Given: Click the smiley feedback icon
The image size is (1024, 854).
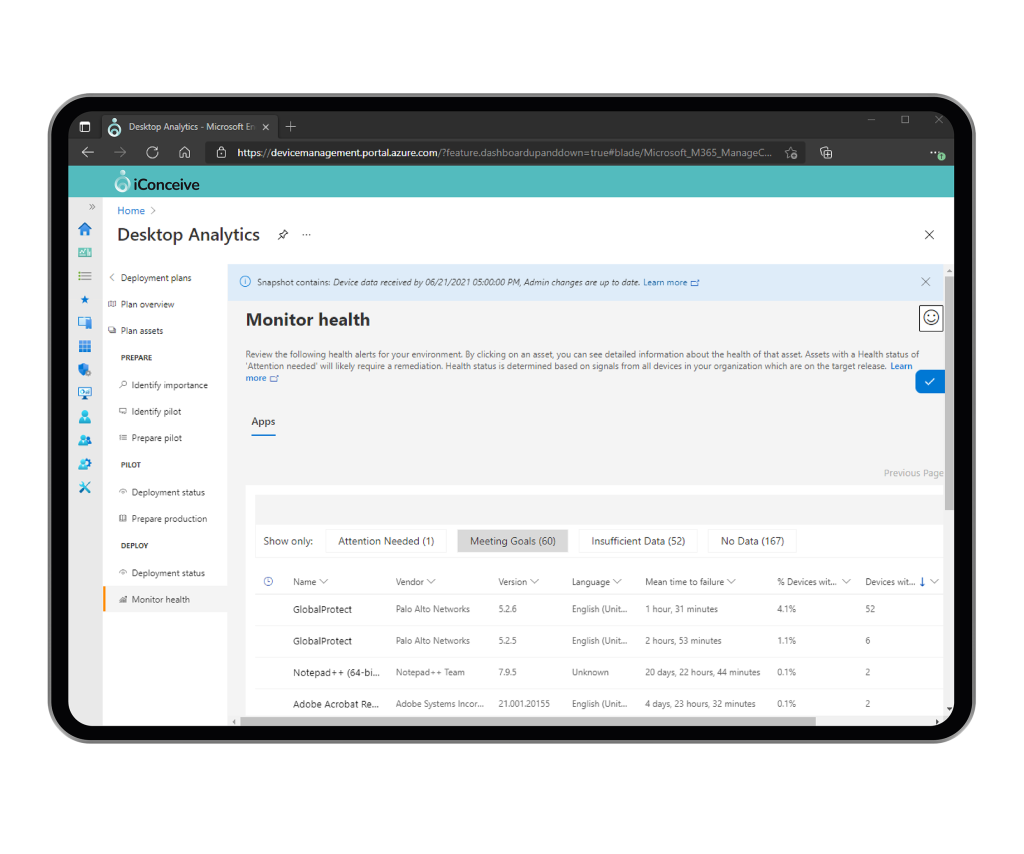Looking at the screenshot, I should click(930, 318).
